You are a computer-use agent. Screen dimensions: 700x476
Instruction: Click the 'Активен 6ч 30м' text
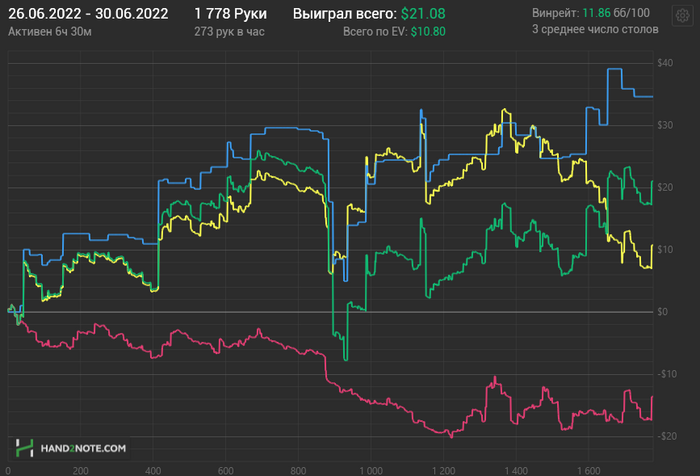50,32
